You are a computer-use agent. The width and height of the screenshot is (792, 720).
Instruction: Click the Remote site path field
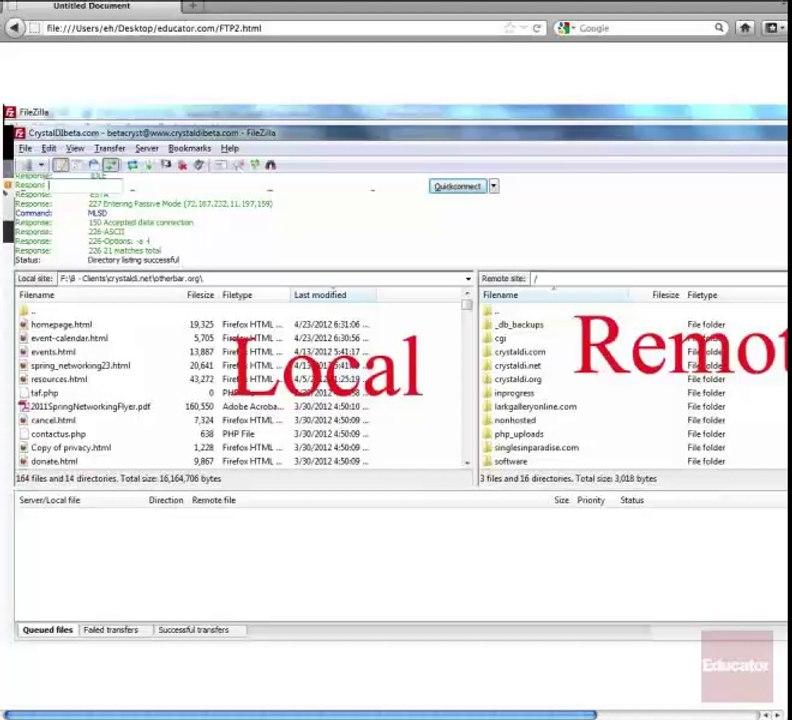[x=659, y=278]
